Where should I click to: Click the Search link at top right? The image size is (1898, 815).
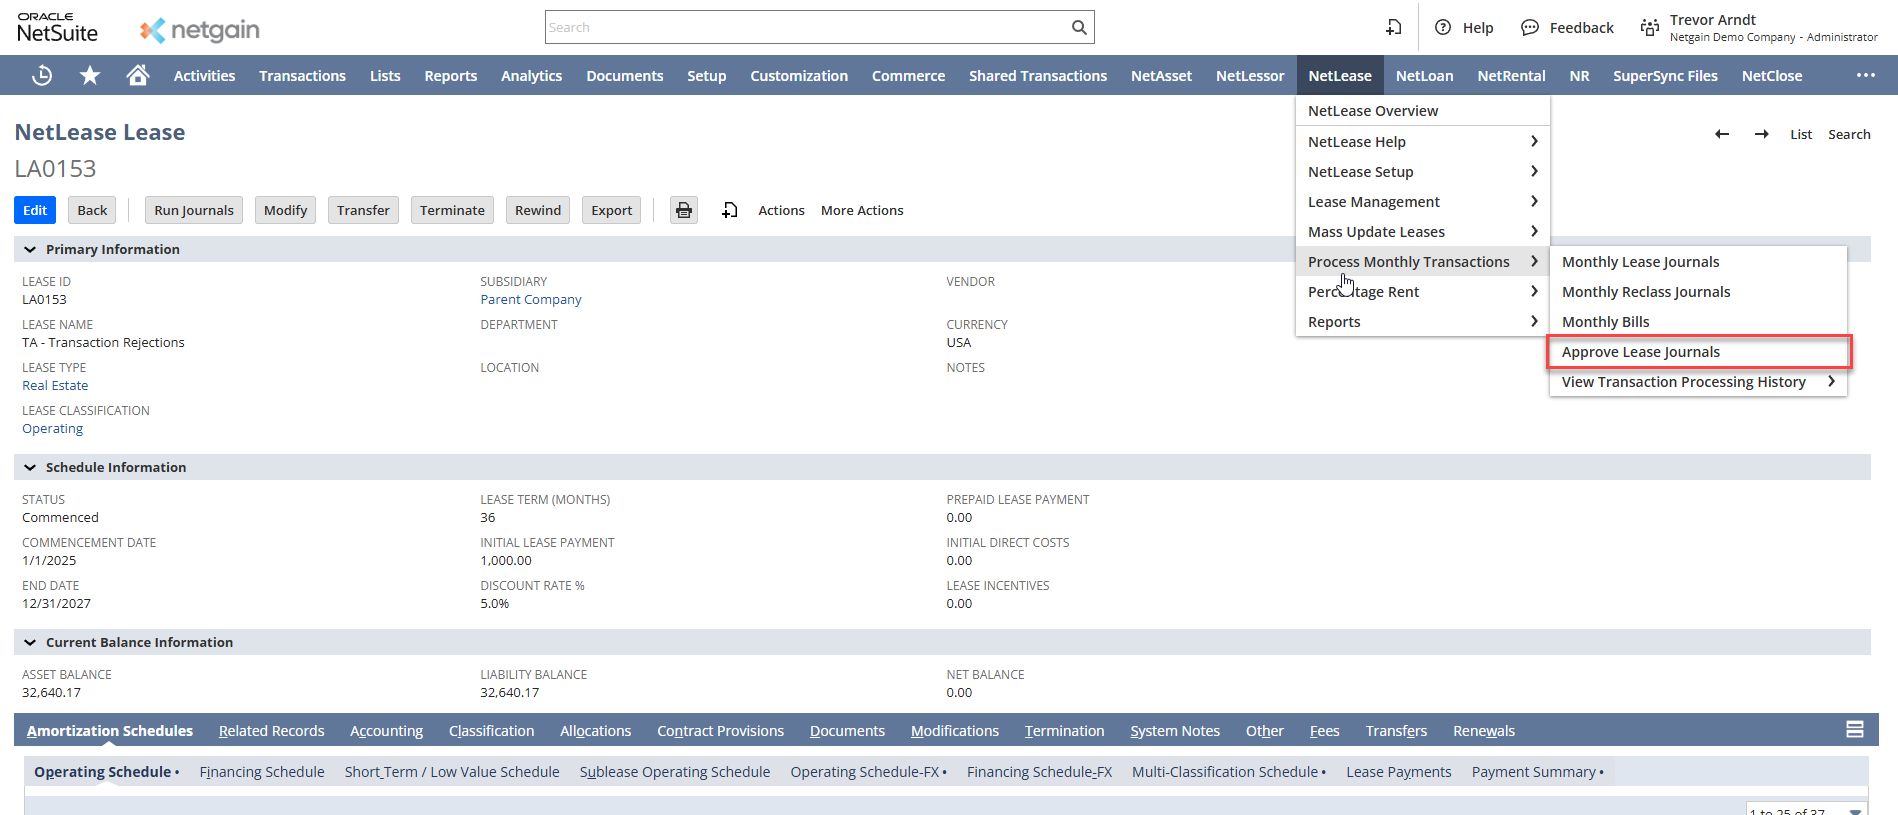point(1849,134)
